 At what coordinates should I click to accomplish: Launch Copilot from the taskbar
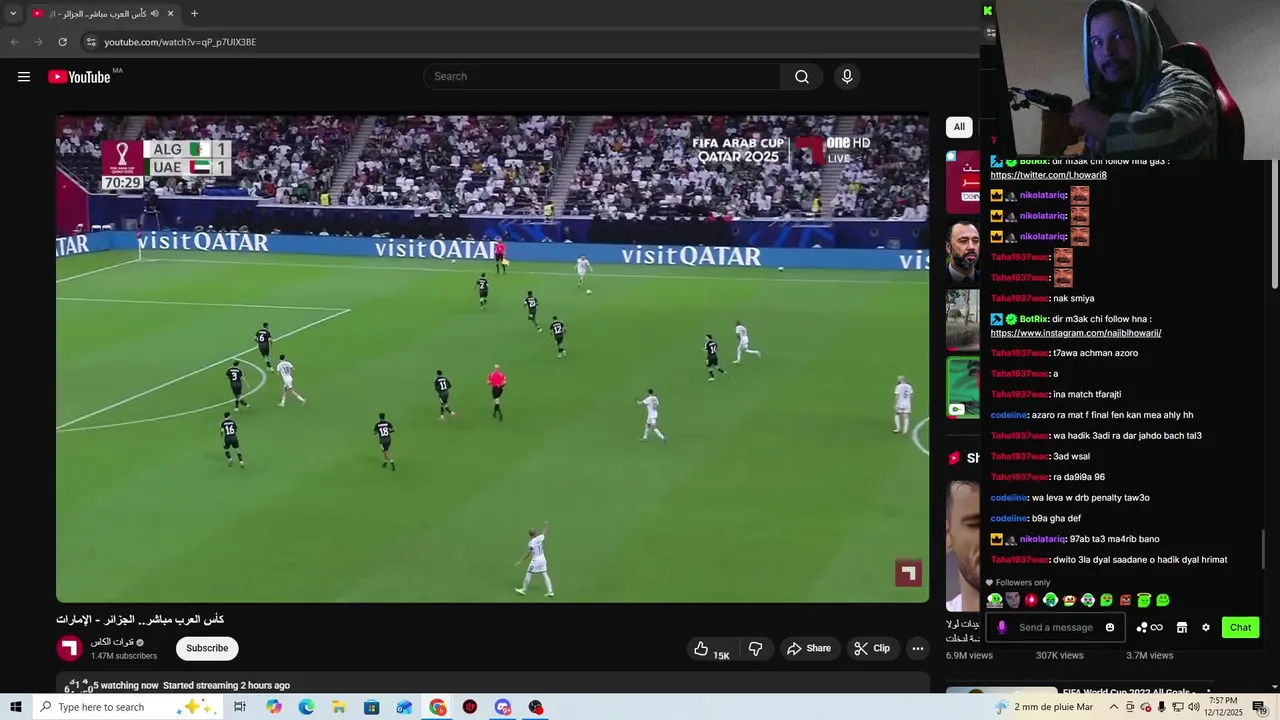tap(274, 707)
